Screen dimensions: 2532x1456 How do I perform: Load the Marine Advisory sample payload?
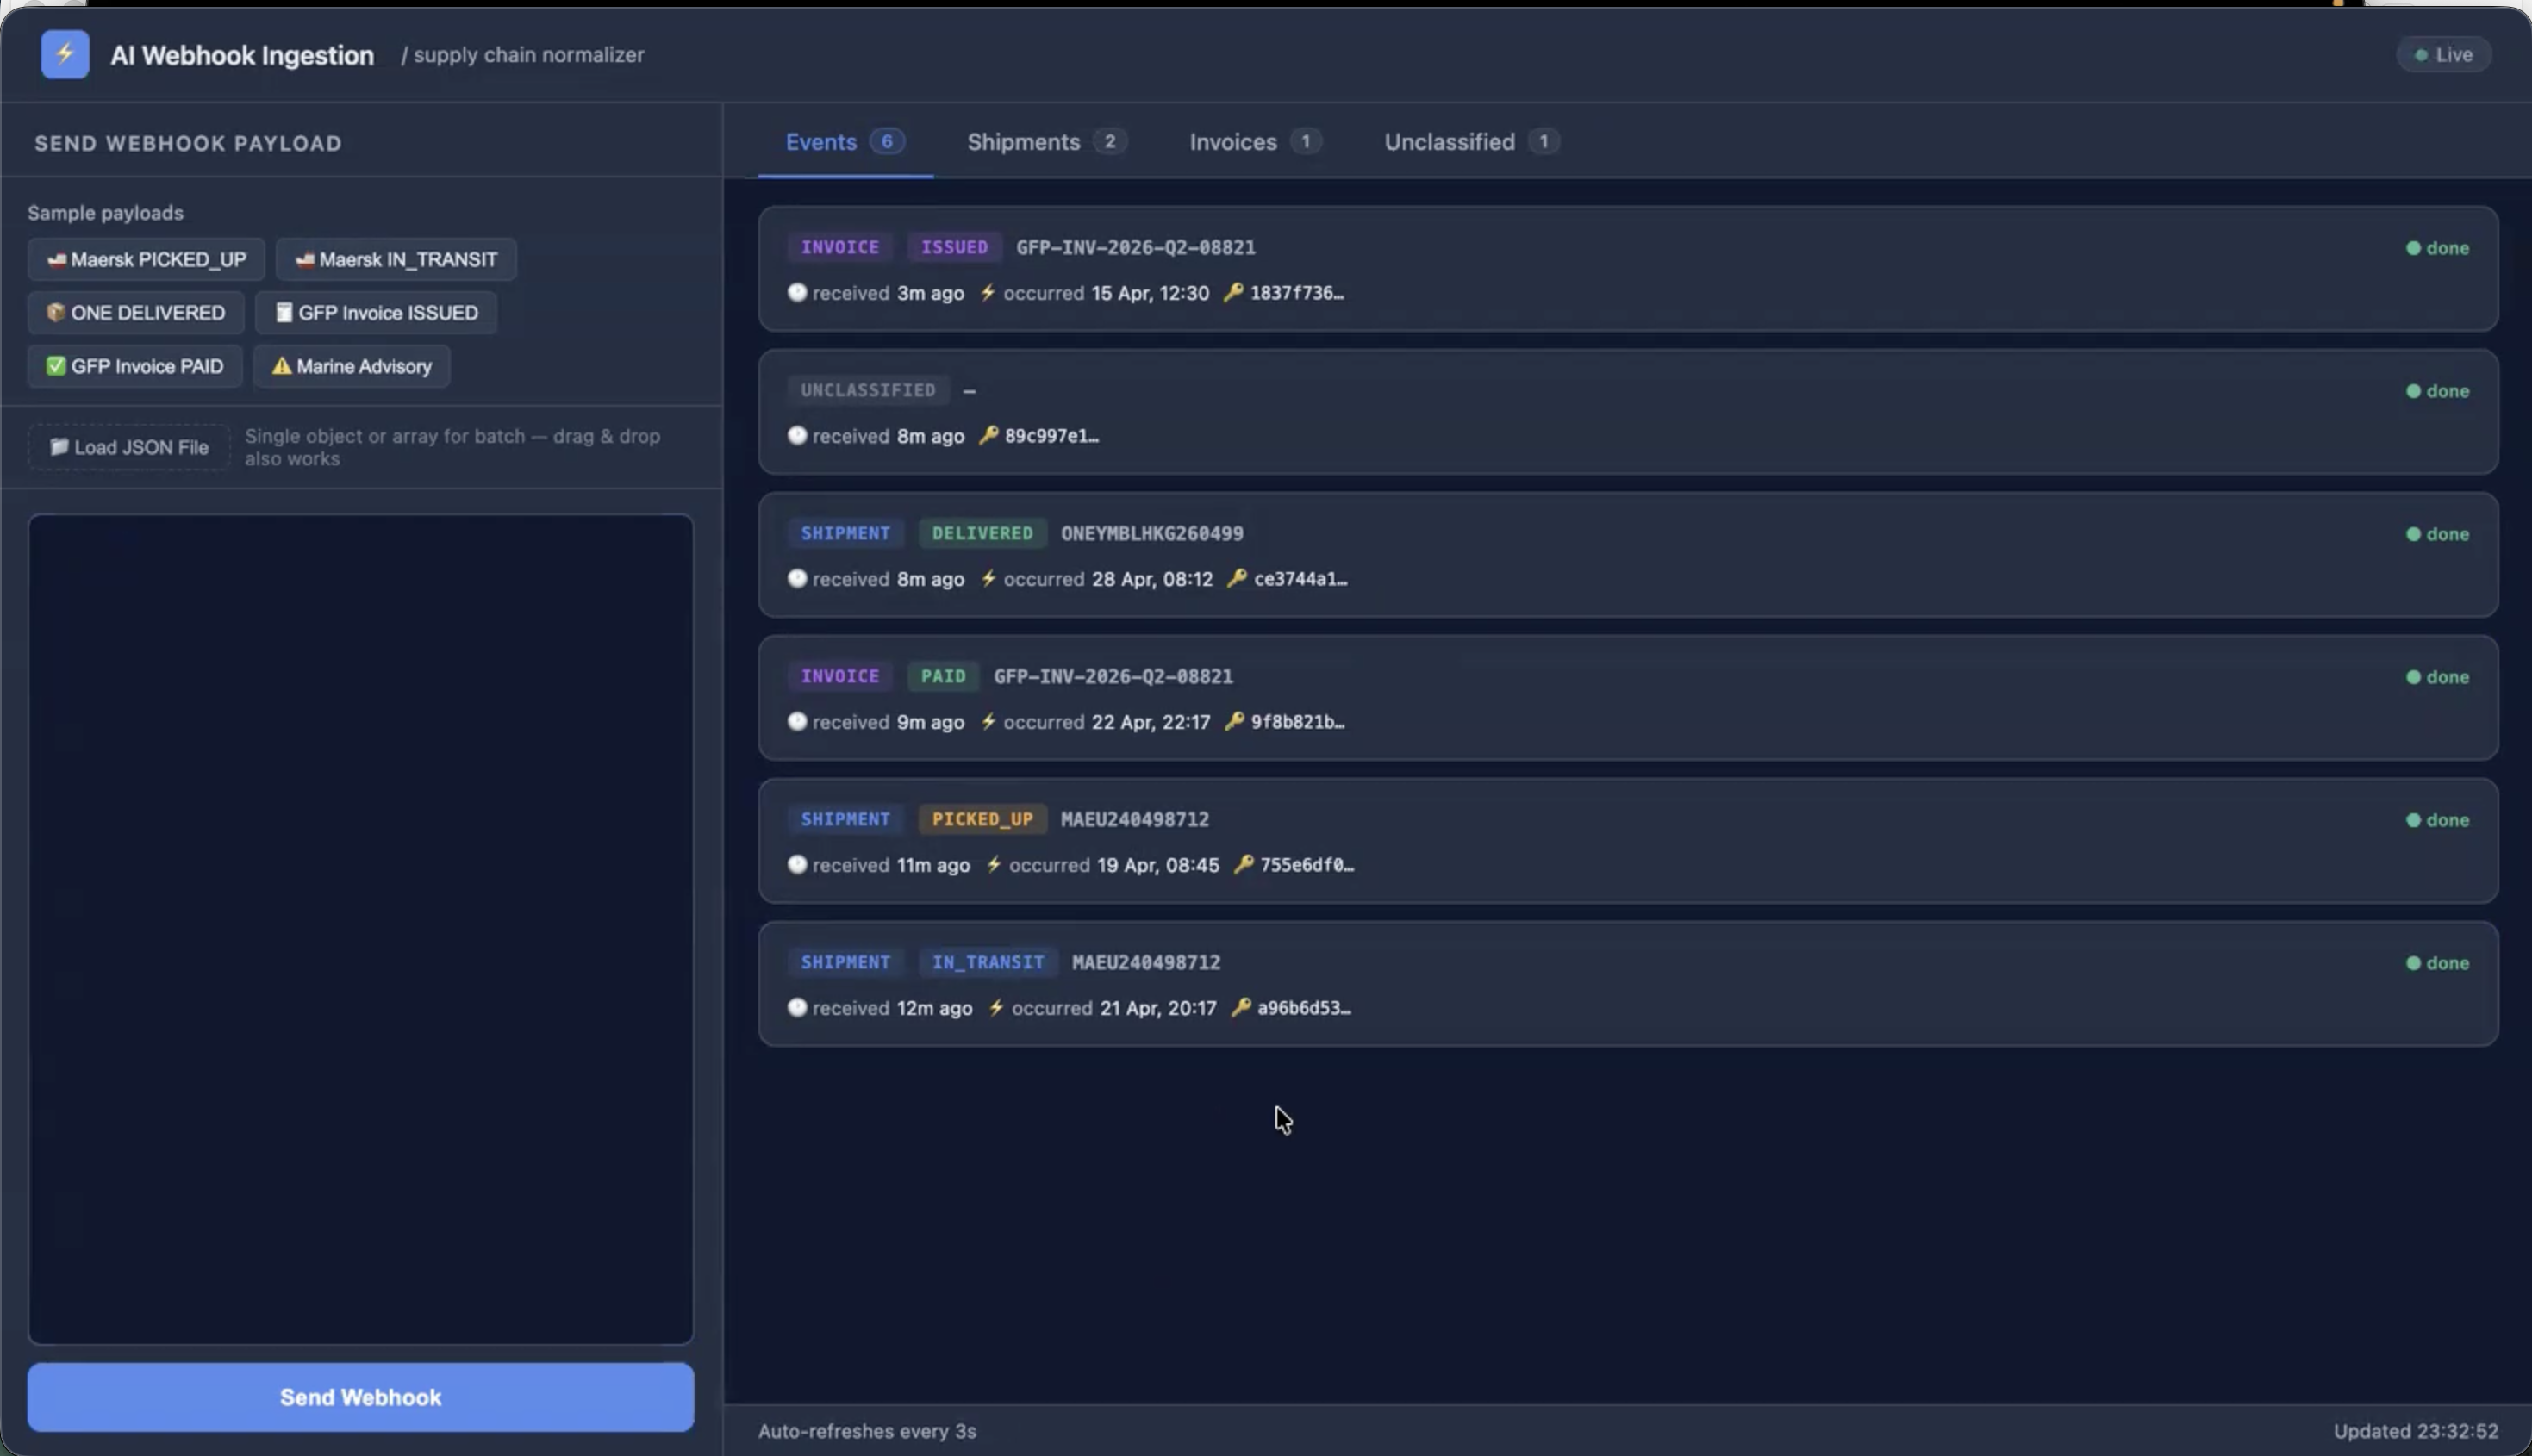(x=352, y=366)
